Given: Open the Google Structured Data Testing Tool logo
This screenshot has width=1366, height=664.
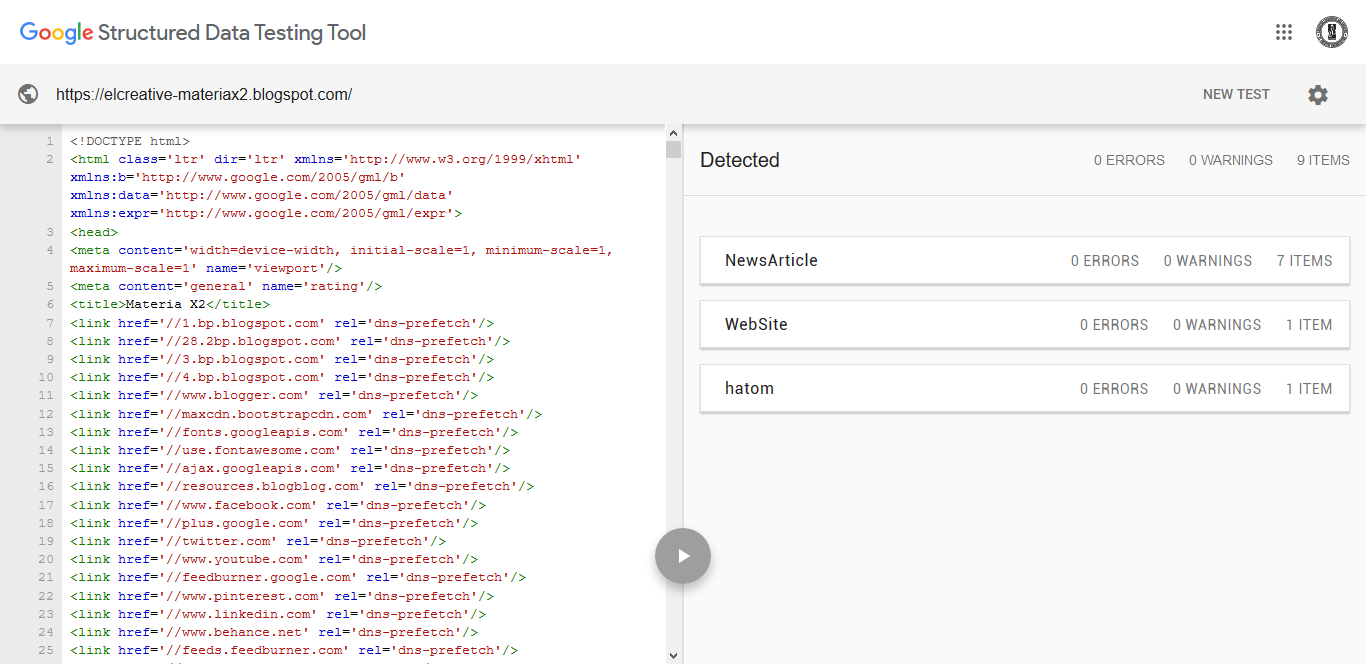Looking at the screenshot, I should pos(193,33).
